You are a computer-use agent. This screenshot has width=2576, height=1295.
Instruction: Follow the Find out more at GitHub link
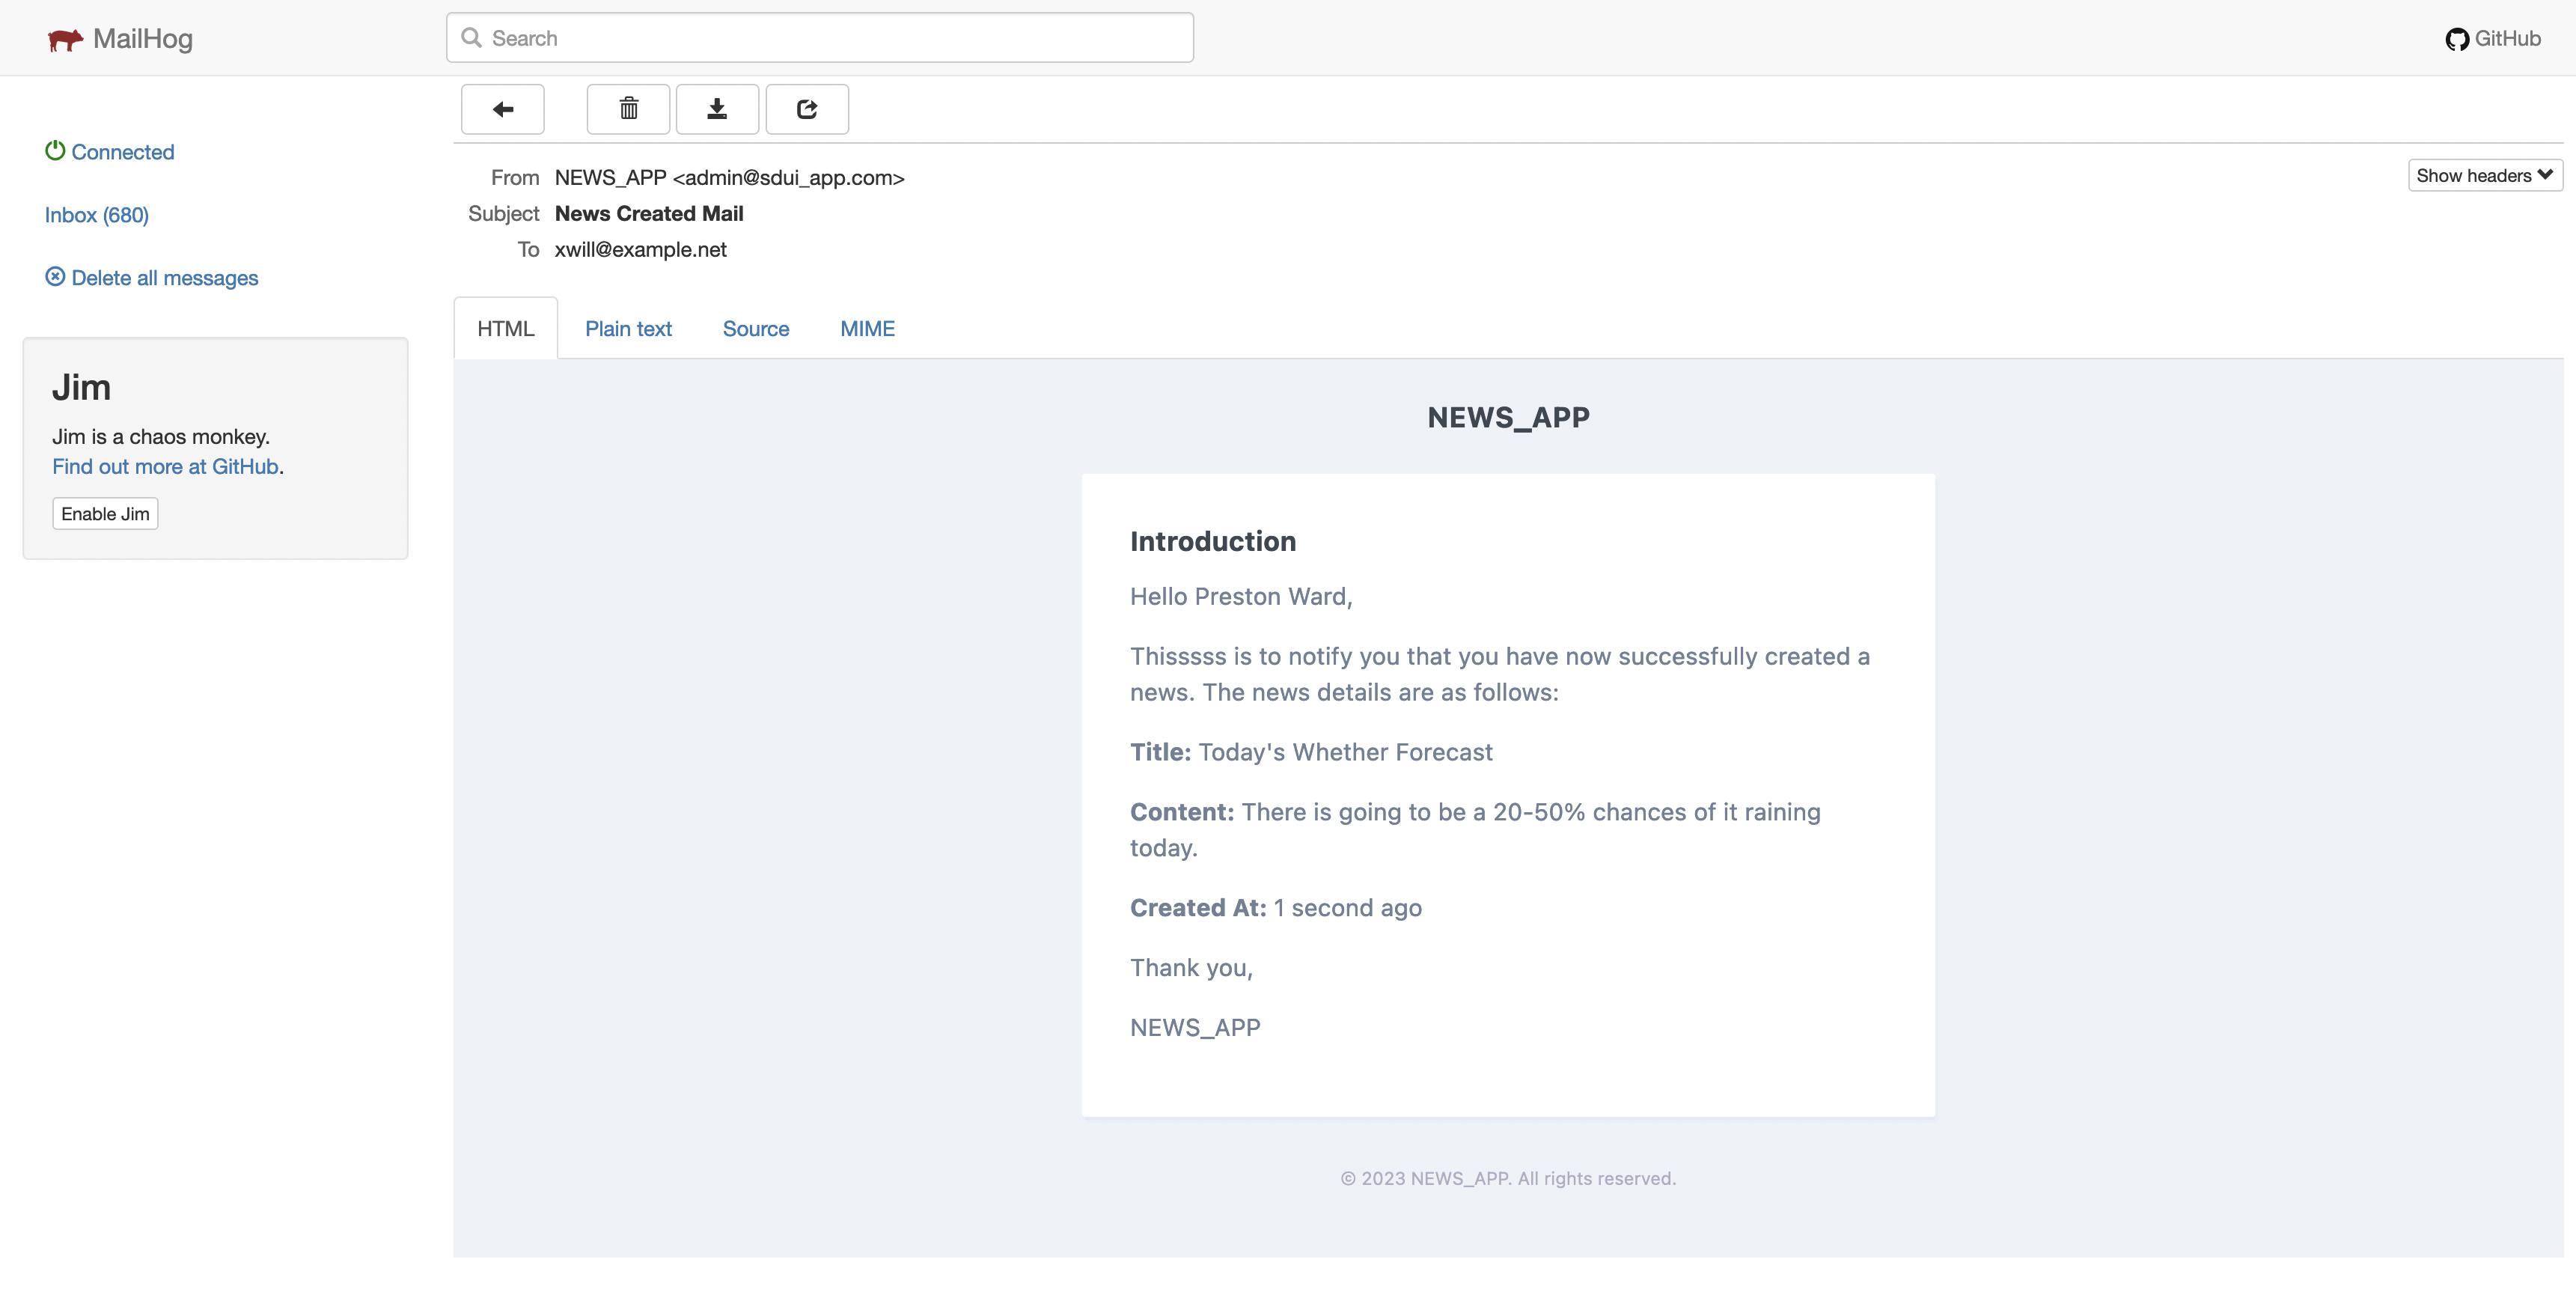click(x=165, y=466)
